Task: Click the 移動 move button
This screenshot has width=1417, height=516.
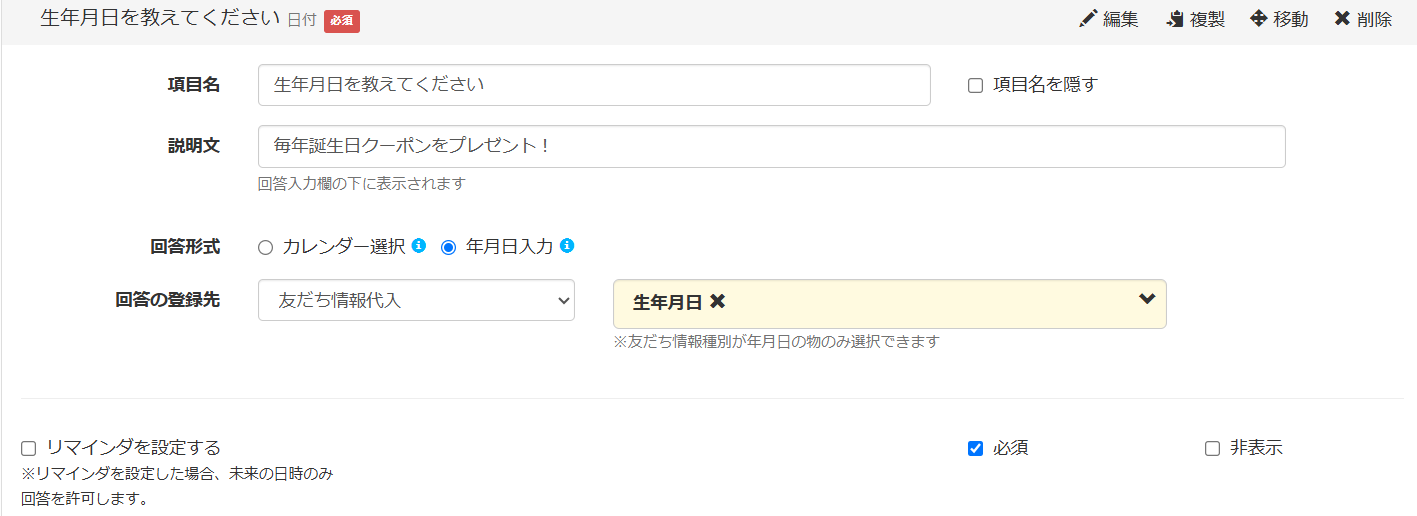Action: (x=1279, y=19)
